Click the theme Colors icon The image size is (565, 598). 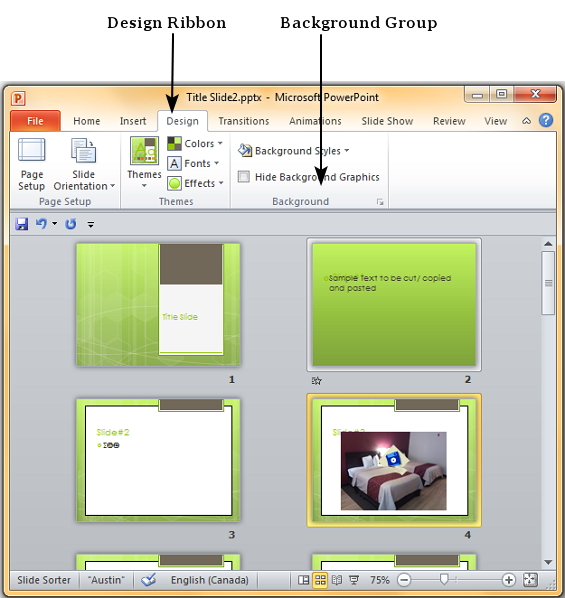174,143
